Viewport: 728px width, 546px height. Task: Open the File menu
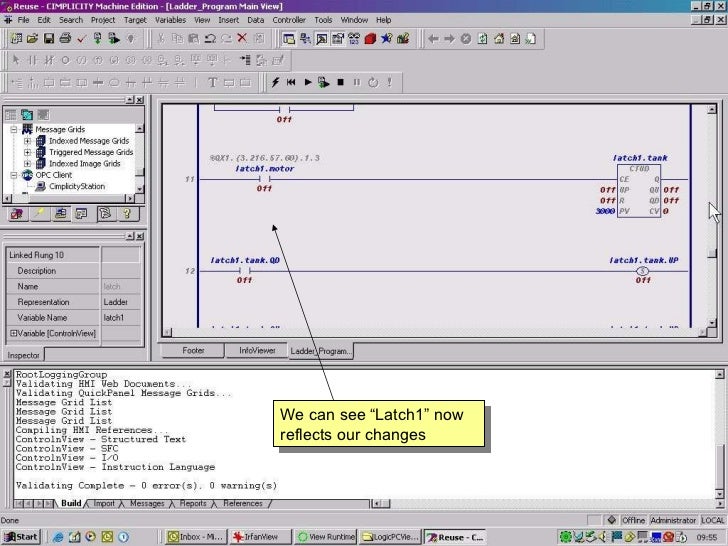click(23, 20)
